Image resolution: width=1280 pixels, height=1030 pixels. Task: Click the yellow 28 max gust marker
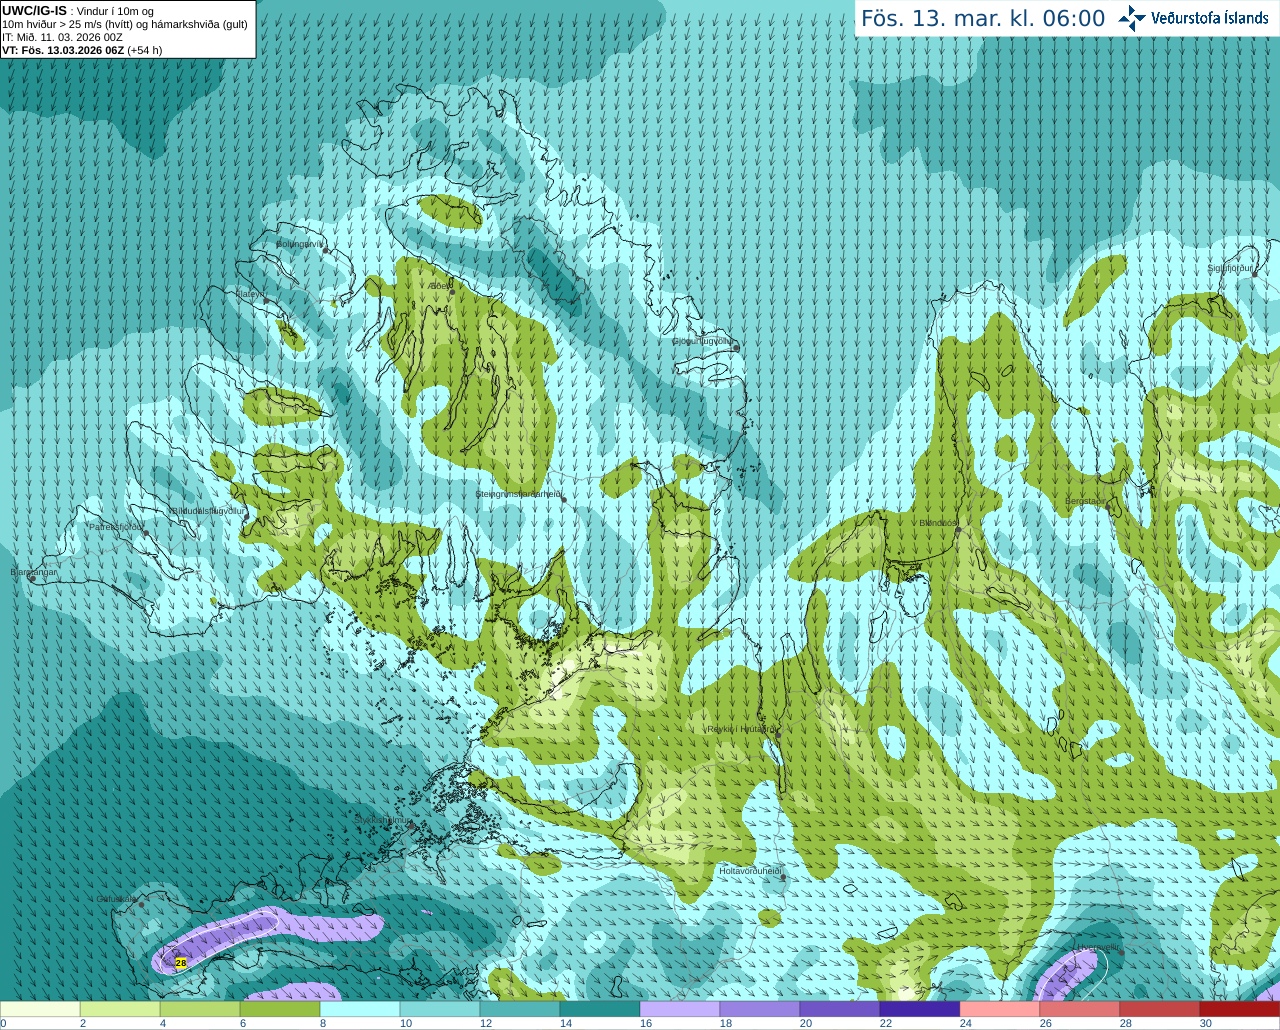coord(181,963)
